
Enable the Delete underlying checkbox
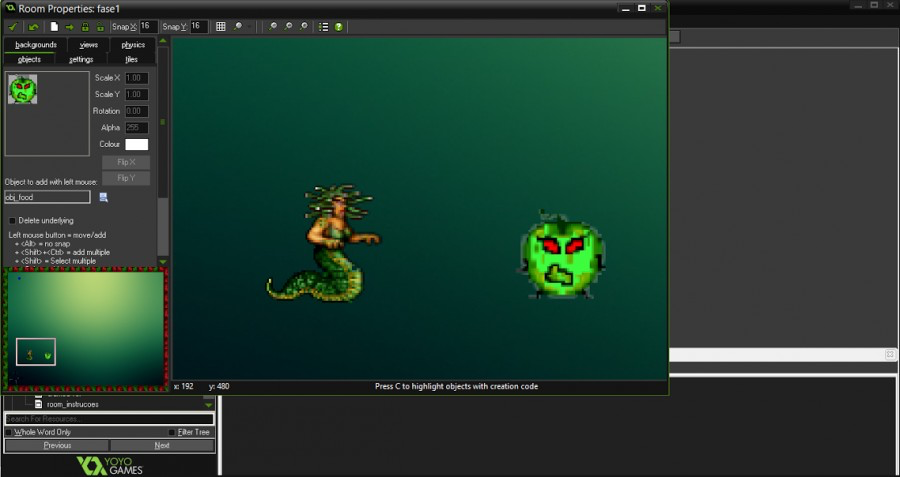[x=13, y=221]
